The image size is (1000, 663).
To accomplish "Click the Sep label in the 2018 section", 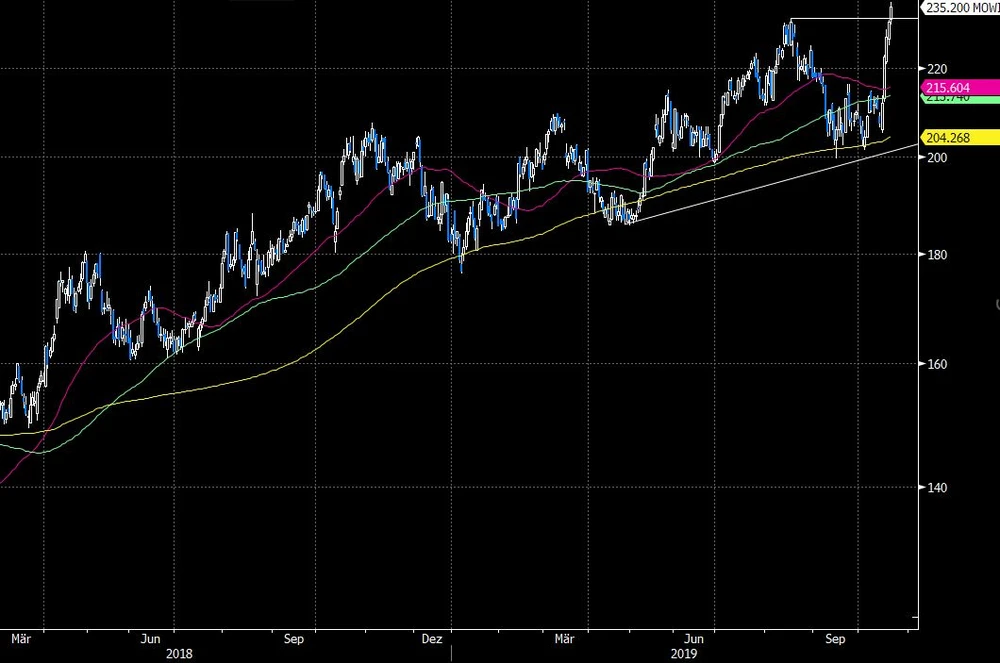I will pyautogui.click(x=293, y=637).
